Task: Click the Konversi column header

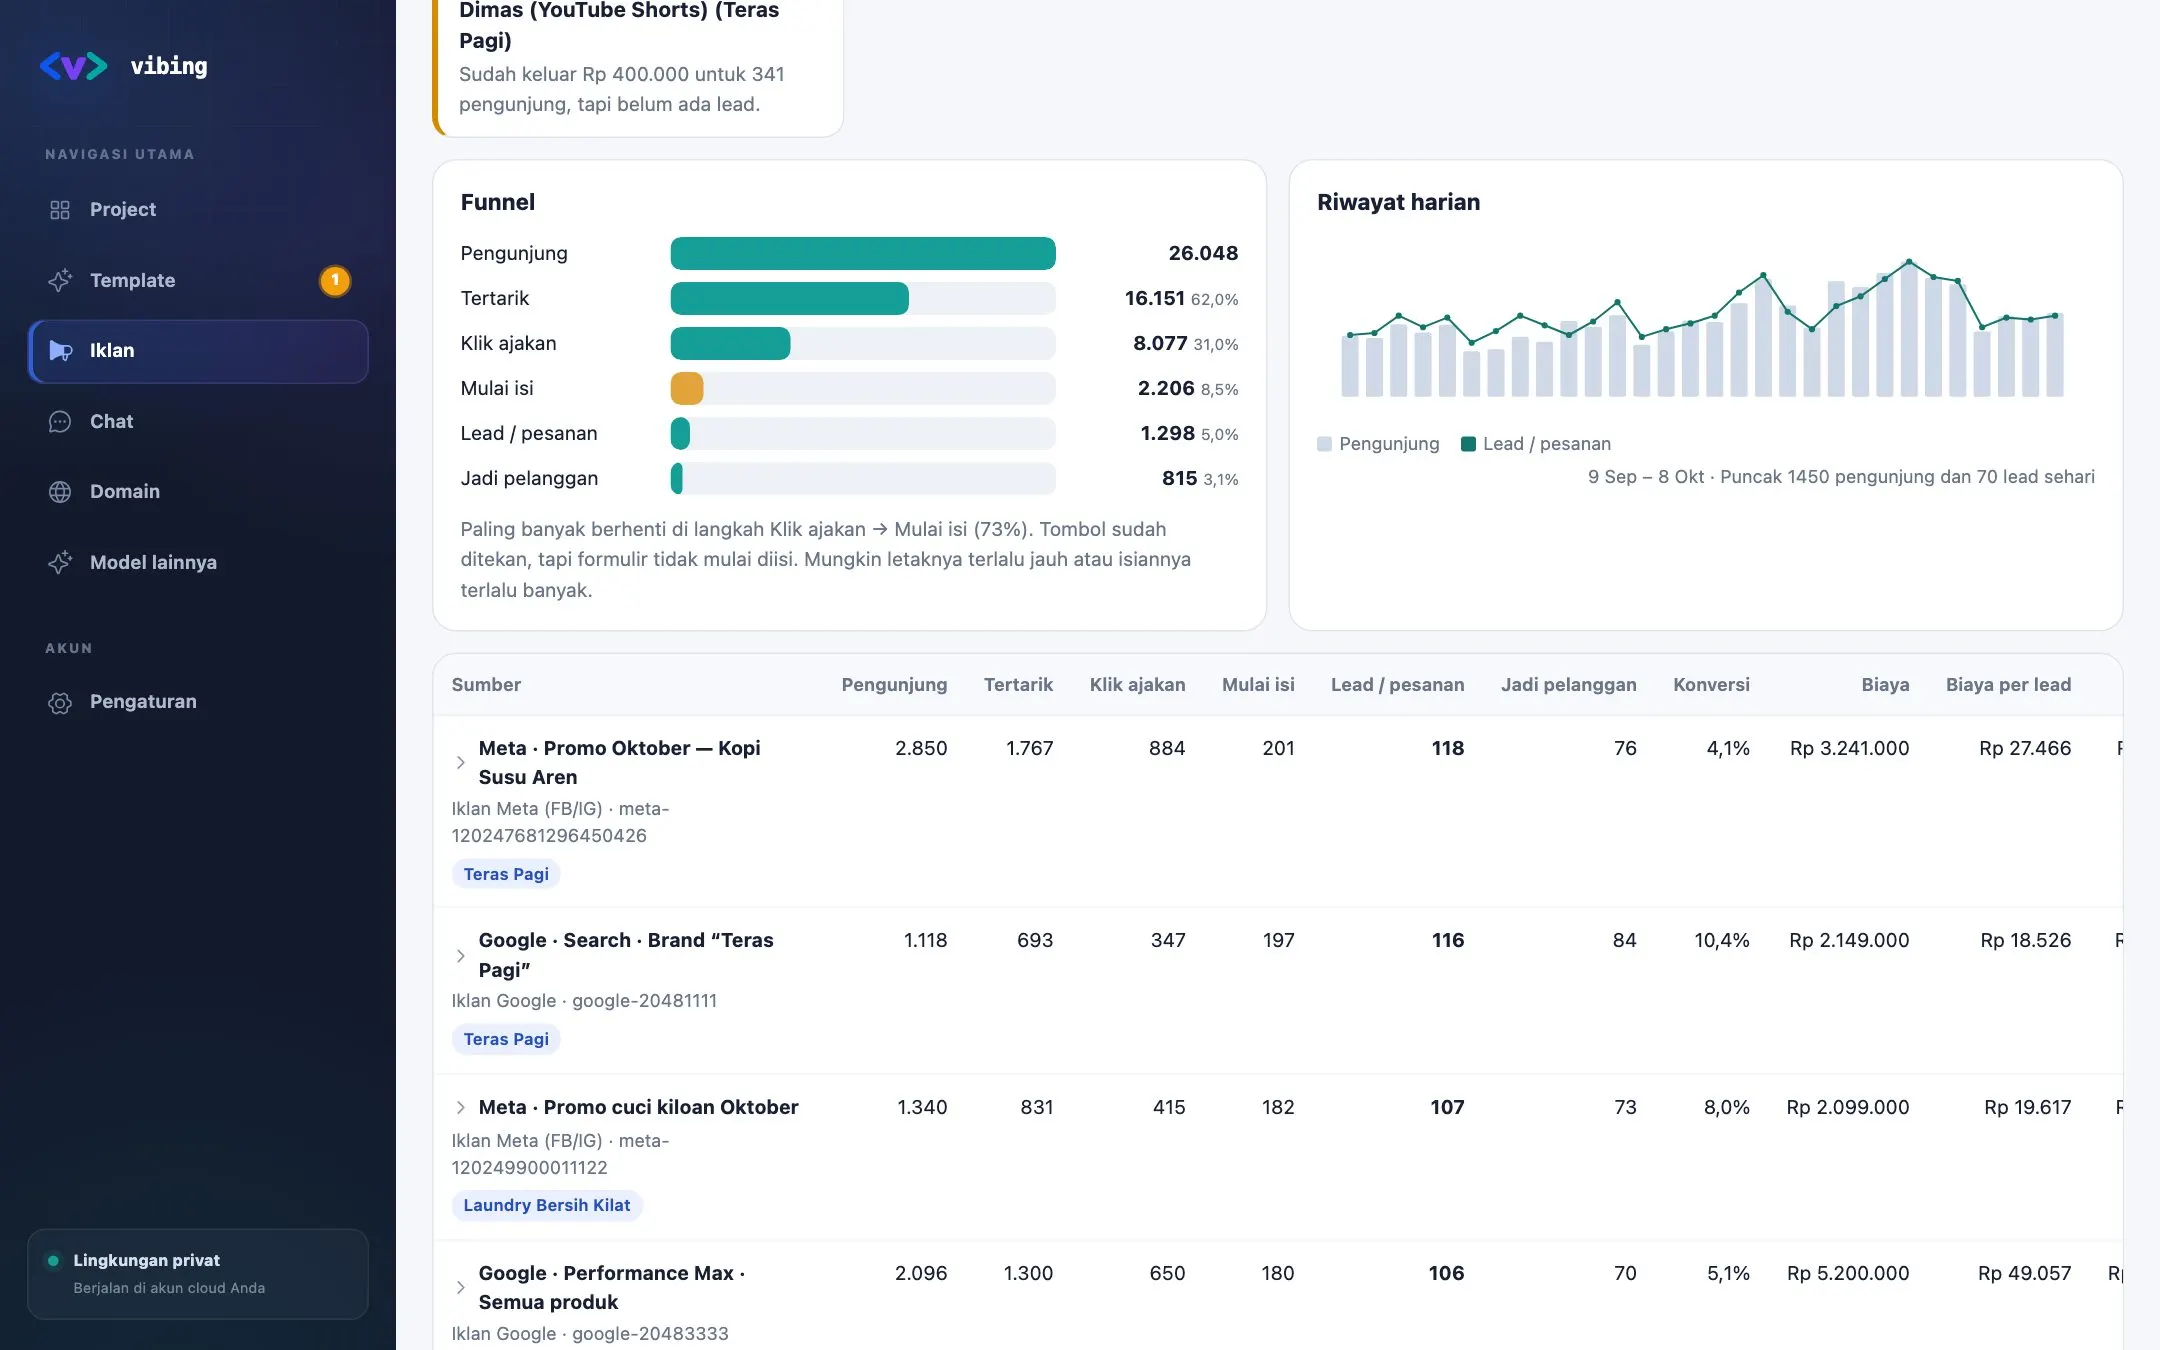Action: point(1711,685)
